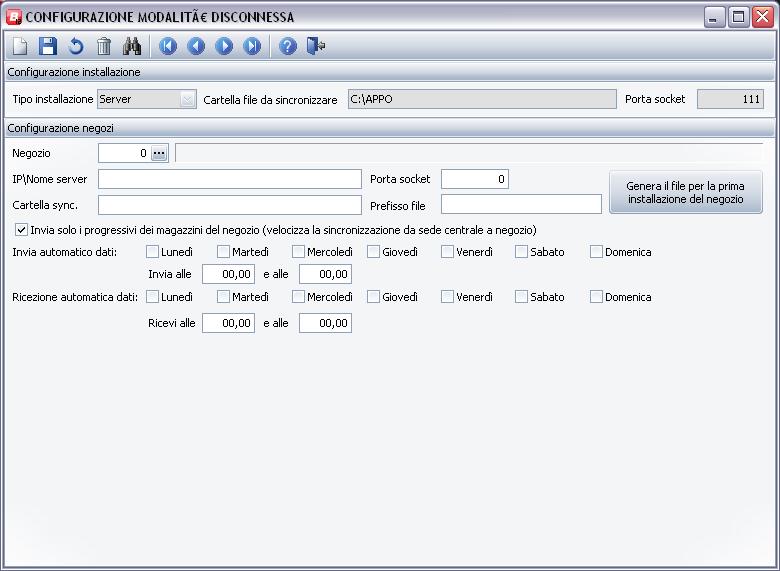Uncheck 'Invia solo i progressivi' checkbox
This screenshot has width=780, height=571.
pos(21,230)
